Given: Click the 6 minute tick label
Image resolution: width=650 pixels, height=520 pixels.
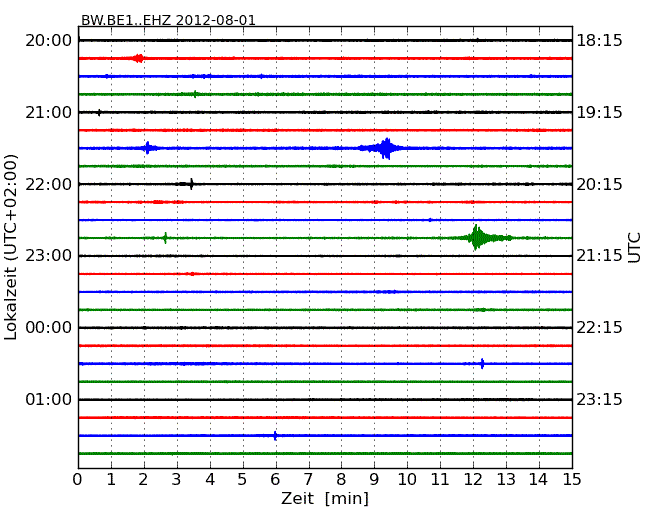Looking at the screenshot, I should (275, 479).
